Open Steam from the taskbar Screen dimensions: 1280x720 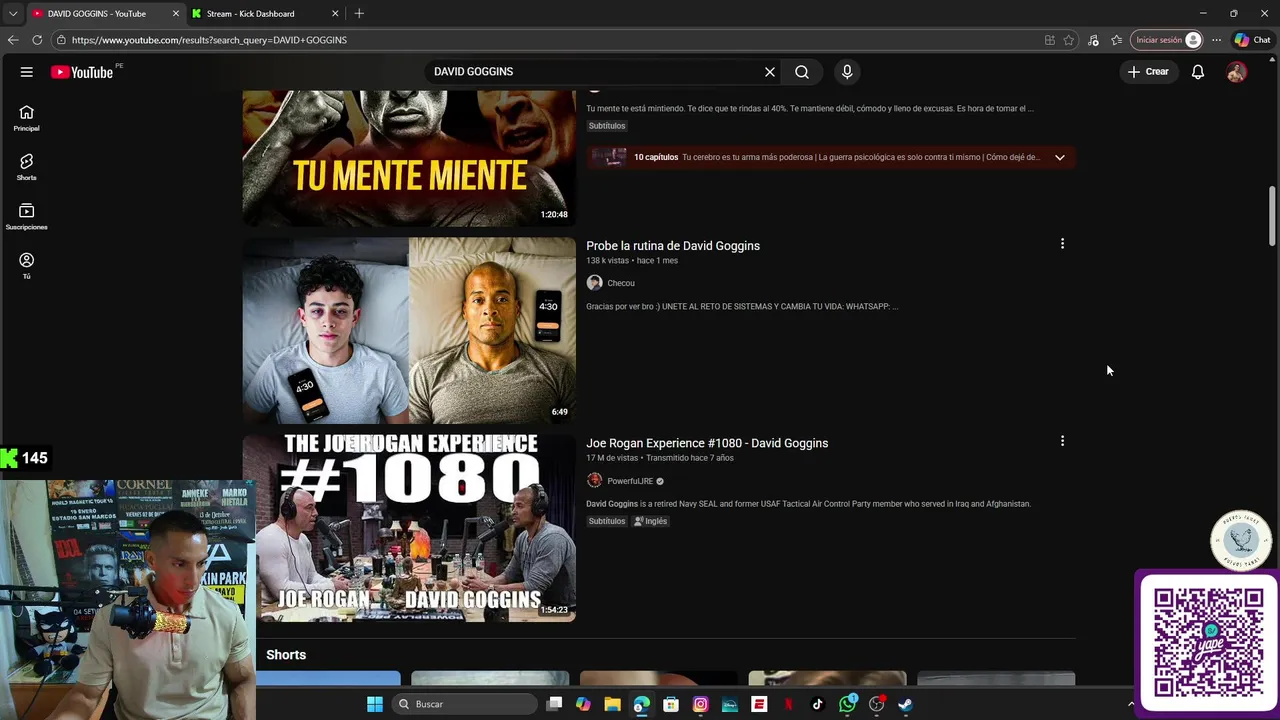(905, 704)
